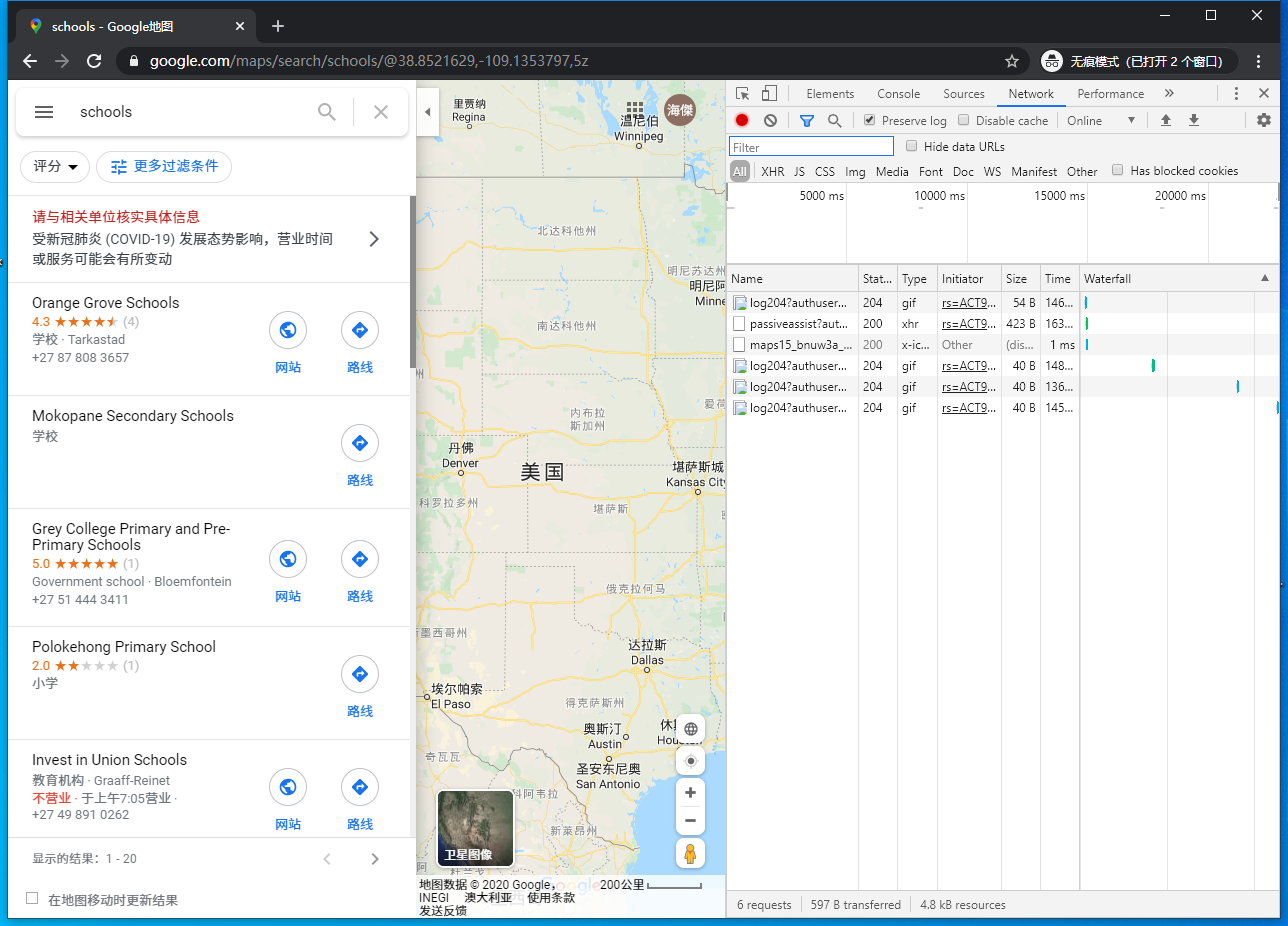Reload the page in Chrome
This screenshot has width=1288, height=926.
94,61
